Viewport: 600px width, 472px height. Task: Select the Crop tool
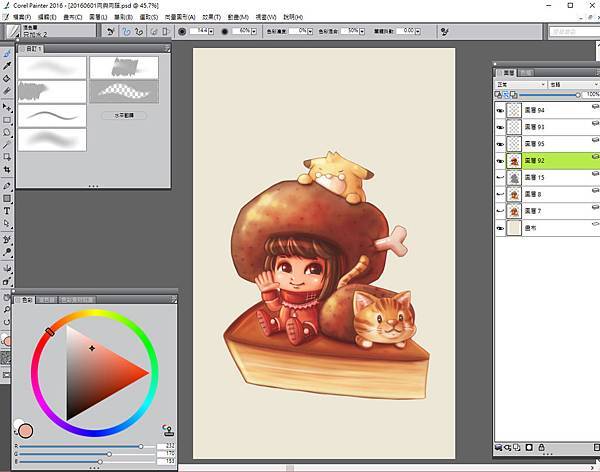(7, 169)
